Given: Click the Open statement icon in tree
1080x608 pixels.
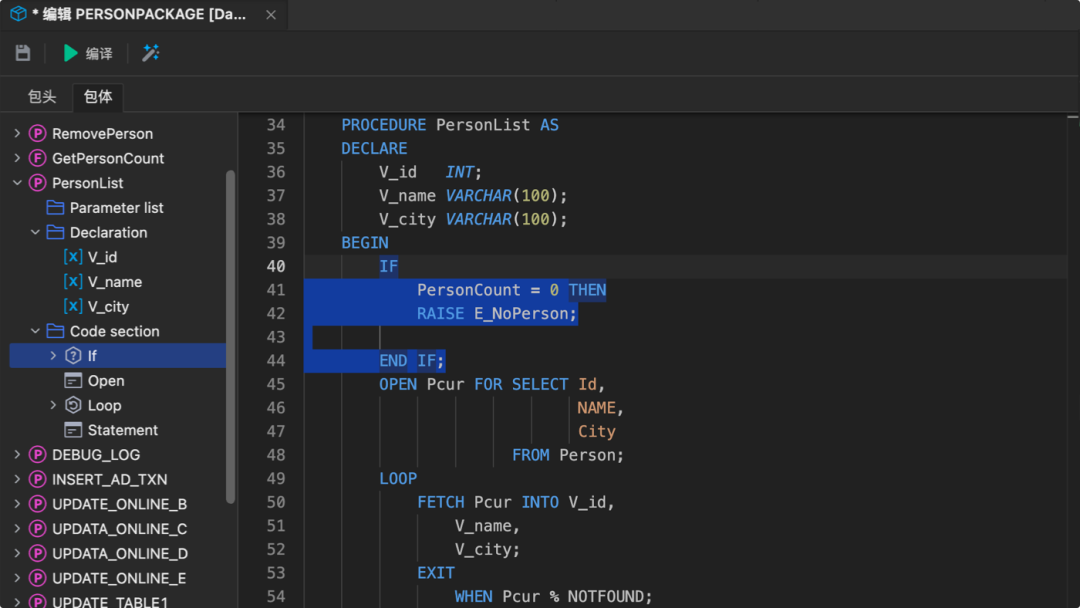Looking at the screenshot, I should point(73,380).
